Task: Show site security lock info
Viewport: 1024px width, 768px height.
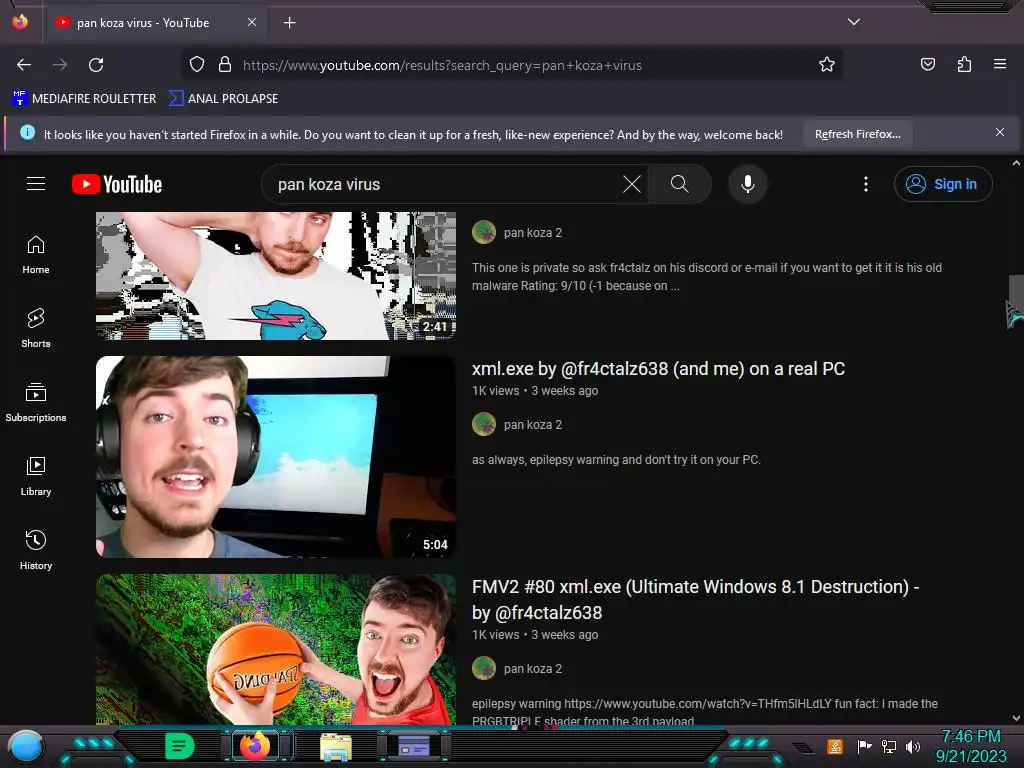Action: click(225, 65)
